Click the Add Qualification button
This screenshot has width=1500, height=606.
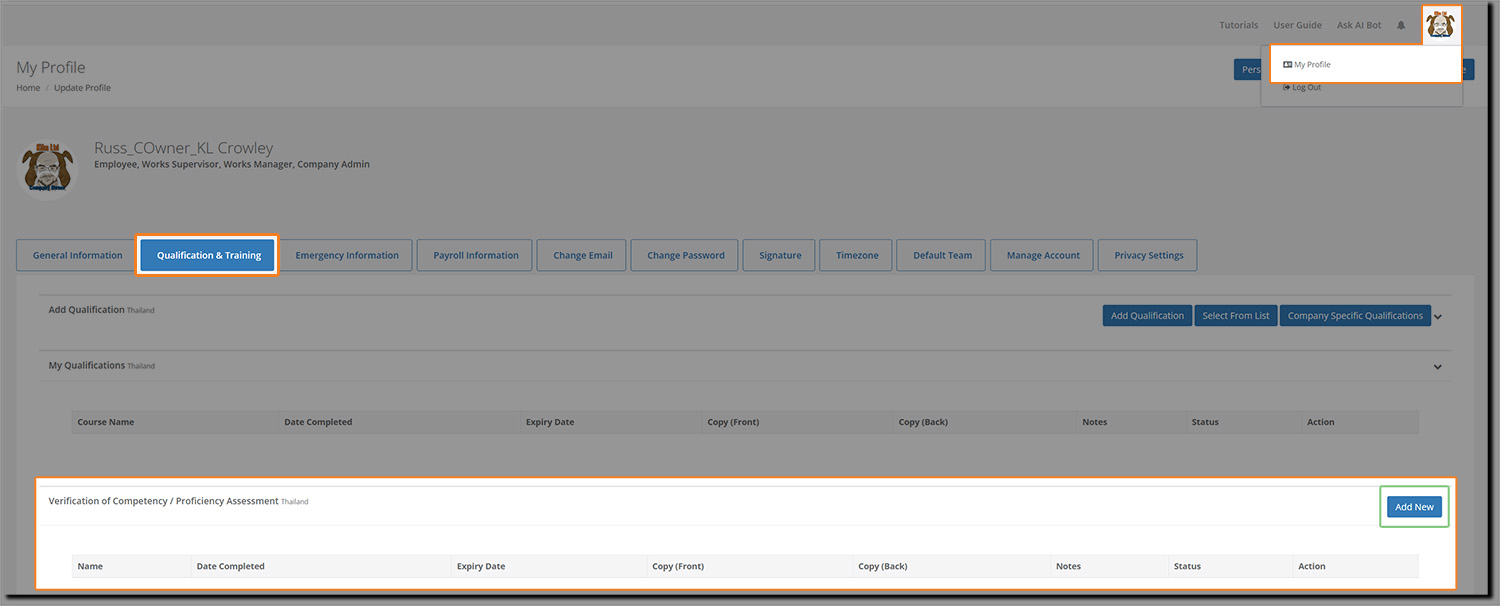[1147, 316]
